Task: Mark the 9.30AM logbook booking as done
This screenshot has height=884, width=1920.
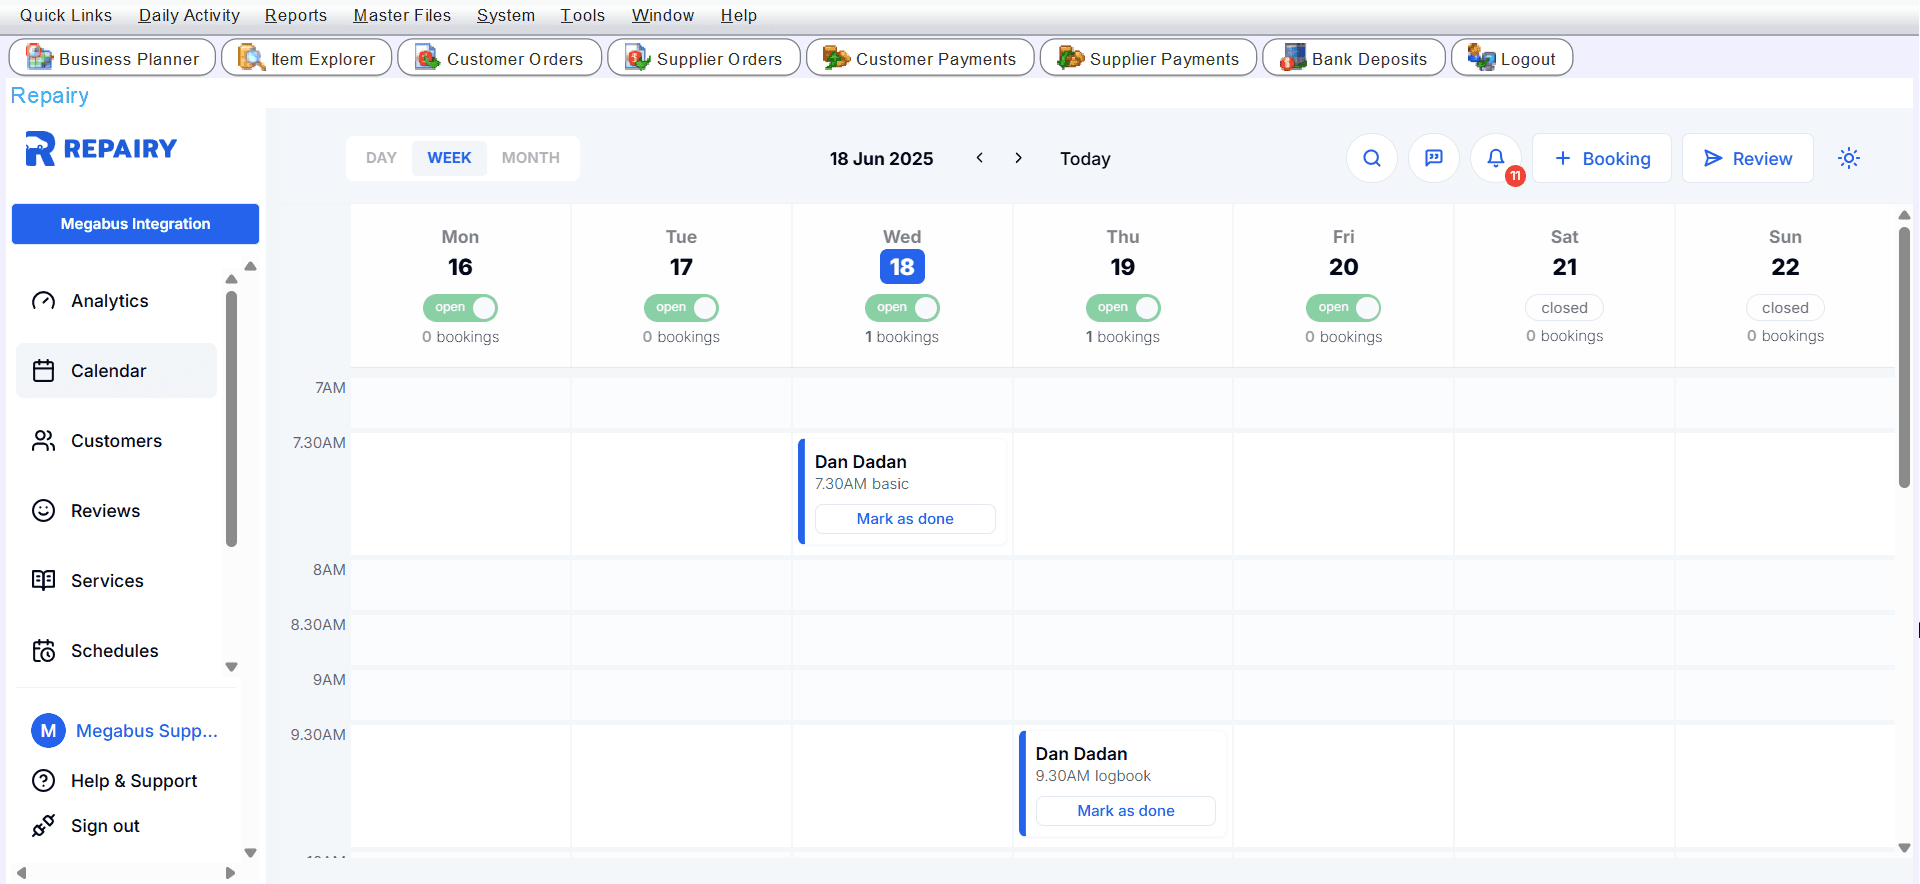Action: tap(1126, 811)
